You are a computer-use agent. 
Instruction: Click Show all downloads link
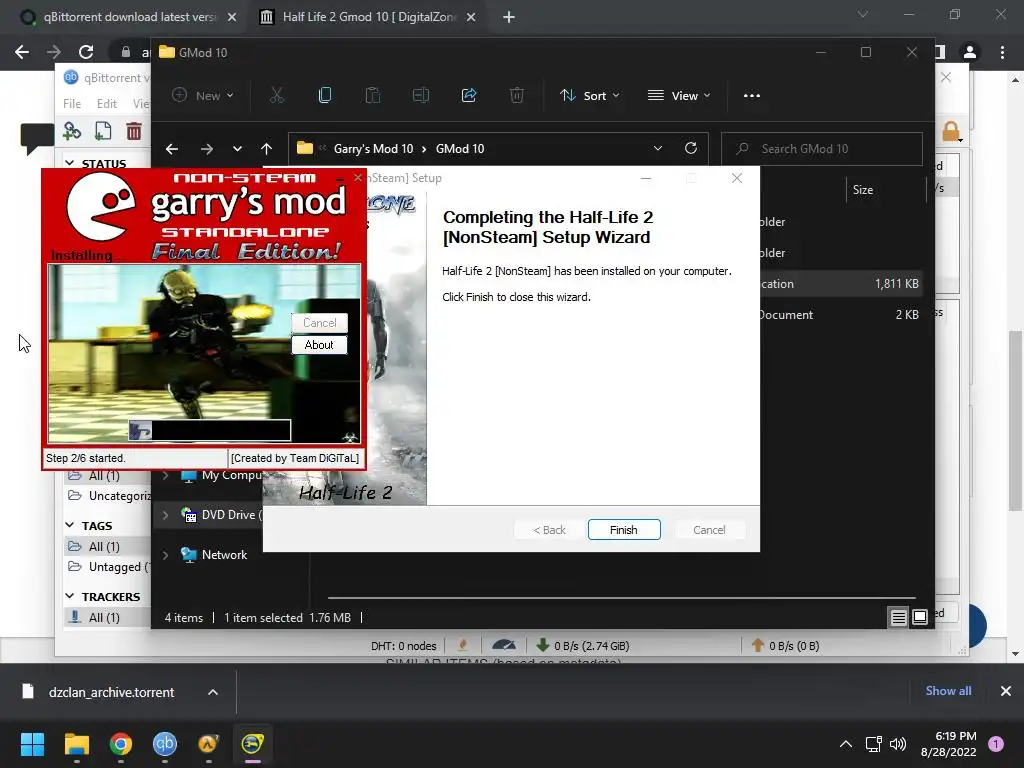948,691
